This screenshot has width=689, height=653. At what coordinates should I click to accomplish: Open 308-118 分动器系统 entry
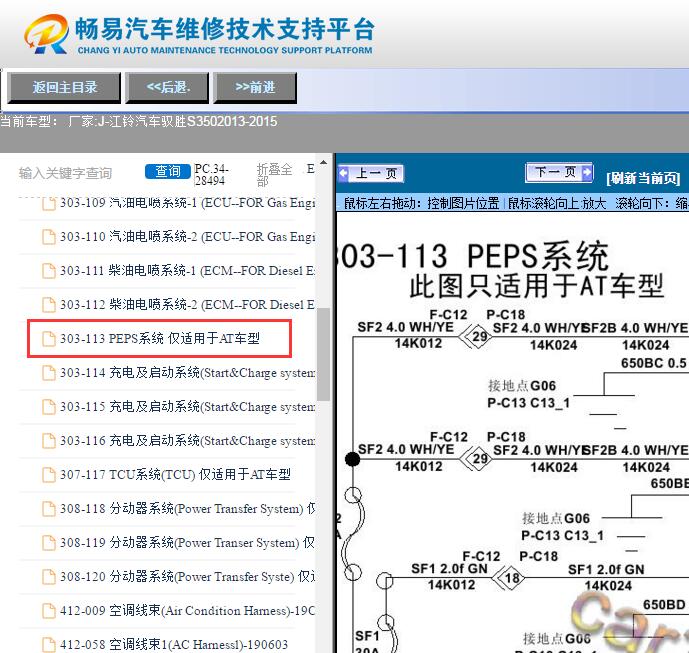tap(188, 508)
